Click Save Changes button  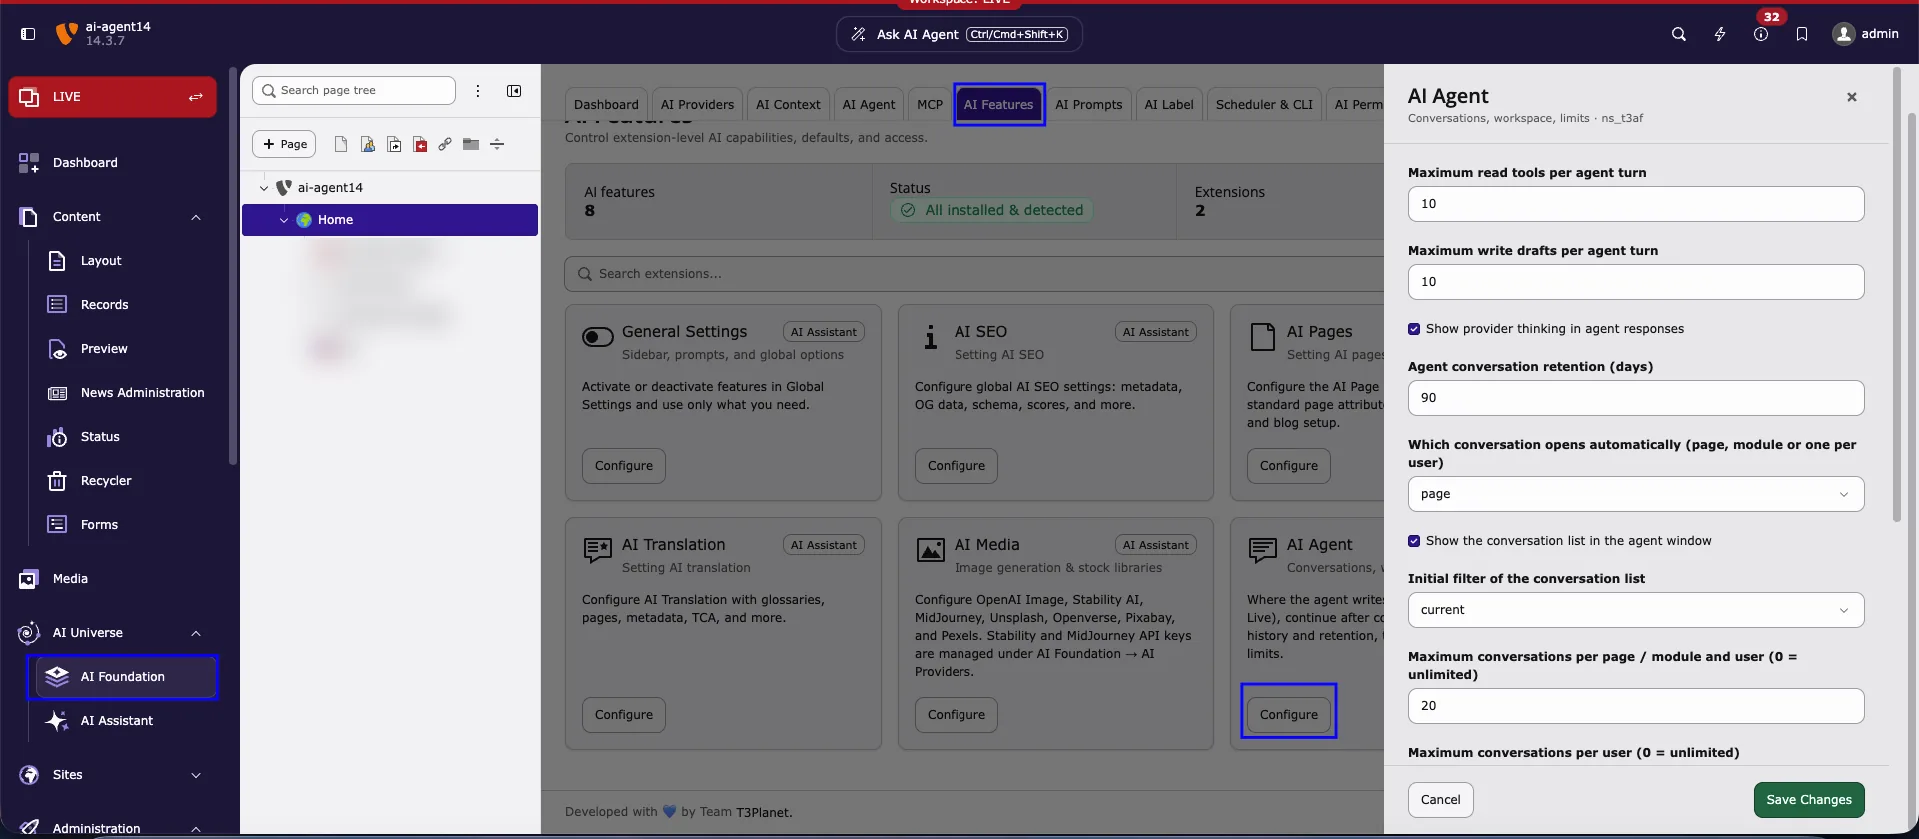1809,800
